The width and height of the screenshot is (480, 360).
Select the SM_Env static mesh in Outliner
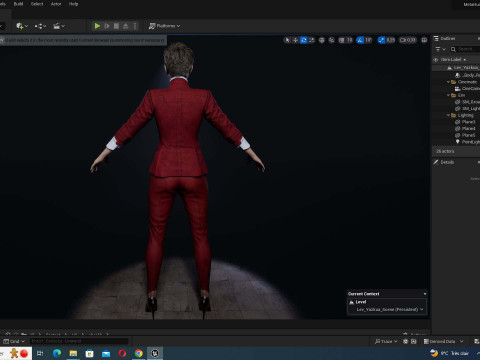click(468, 102)
